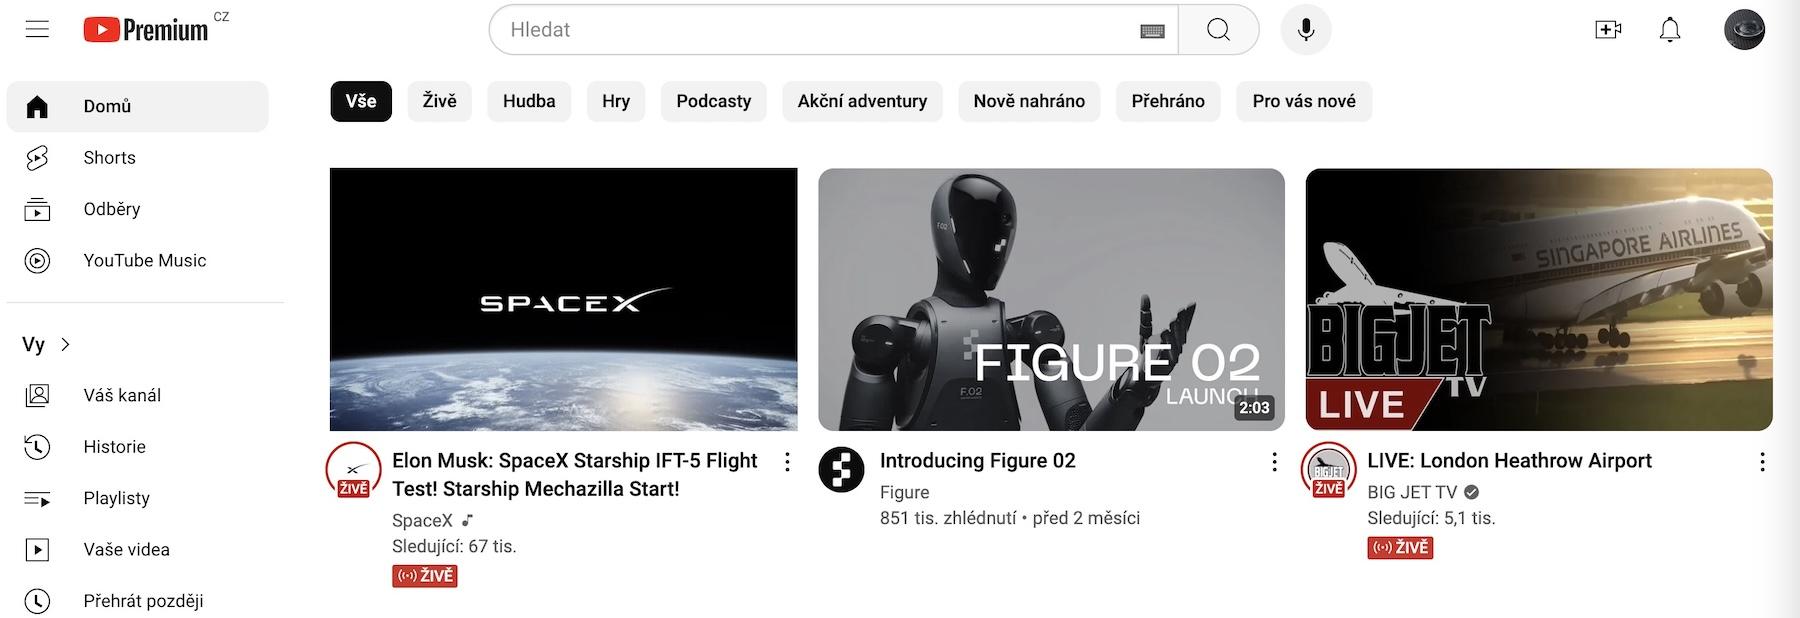
Task: Open LIVE: London Heathrow Airport title
Action: 1509,461
